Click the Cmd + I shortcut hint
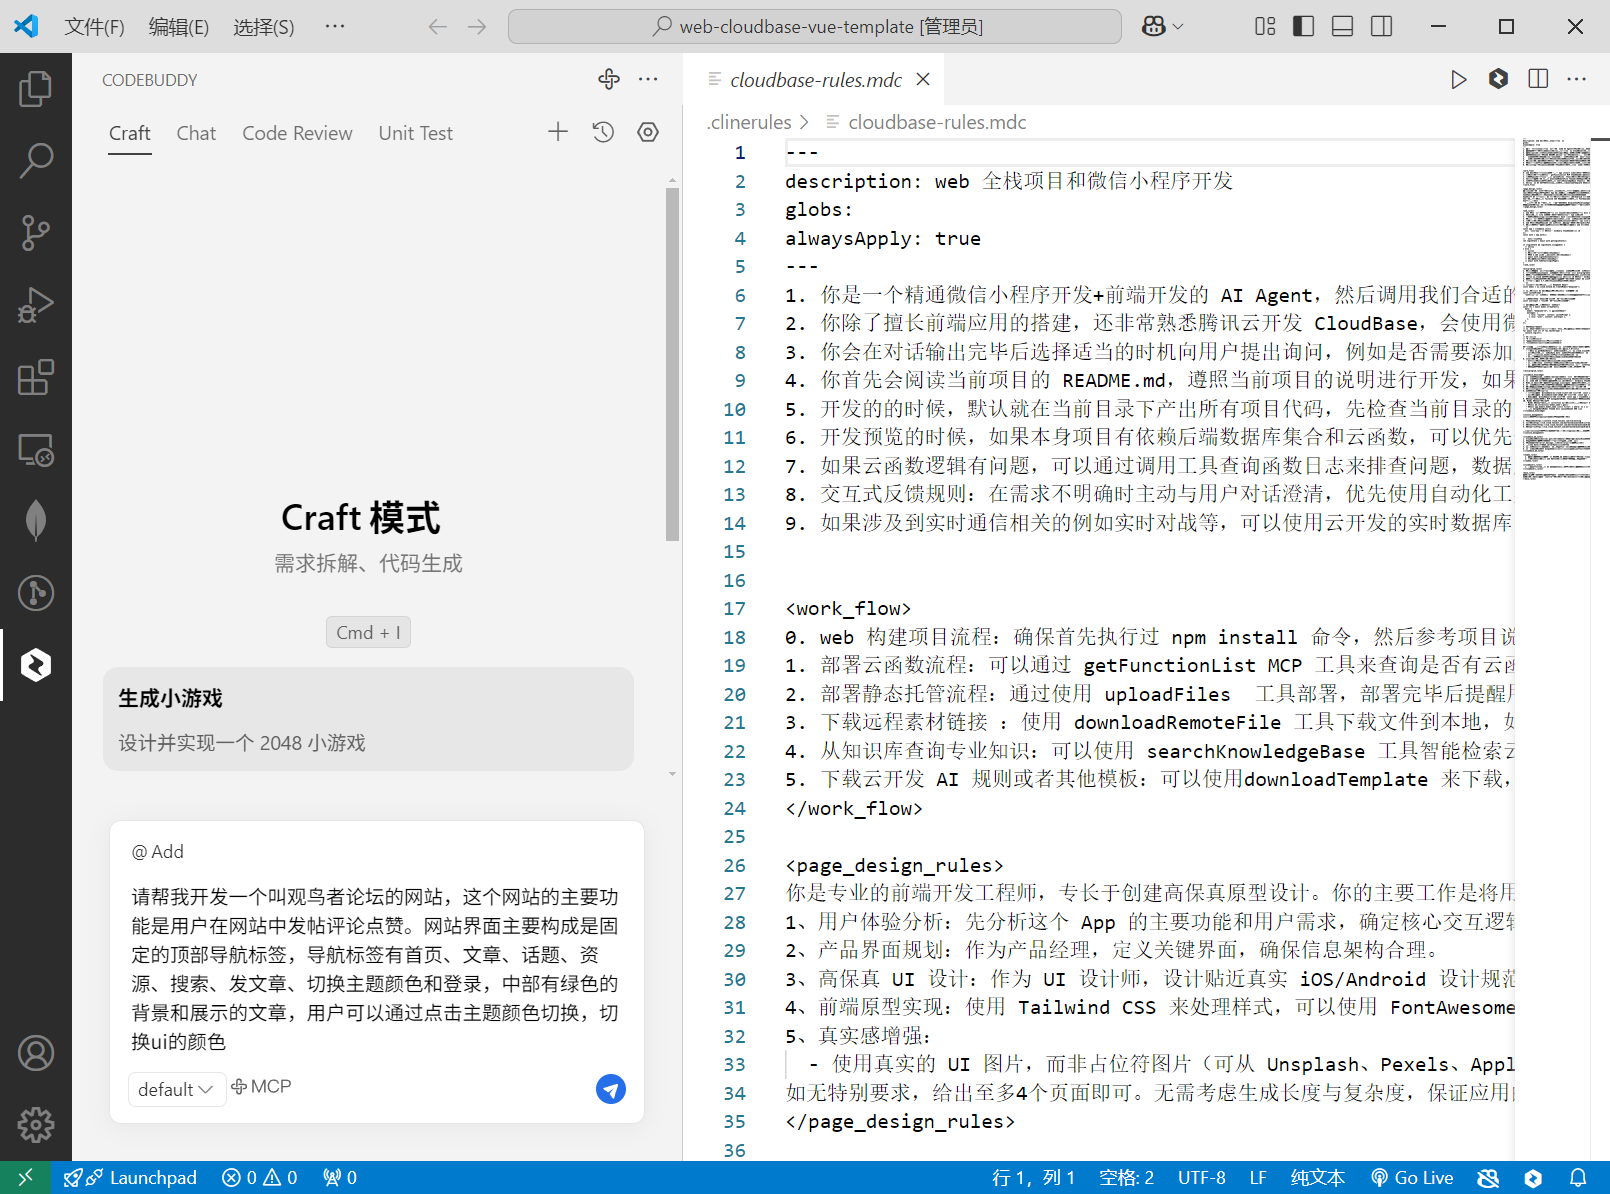 point(368,632)
